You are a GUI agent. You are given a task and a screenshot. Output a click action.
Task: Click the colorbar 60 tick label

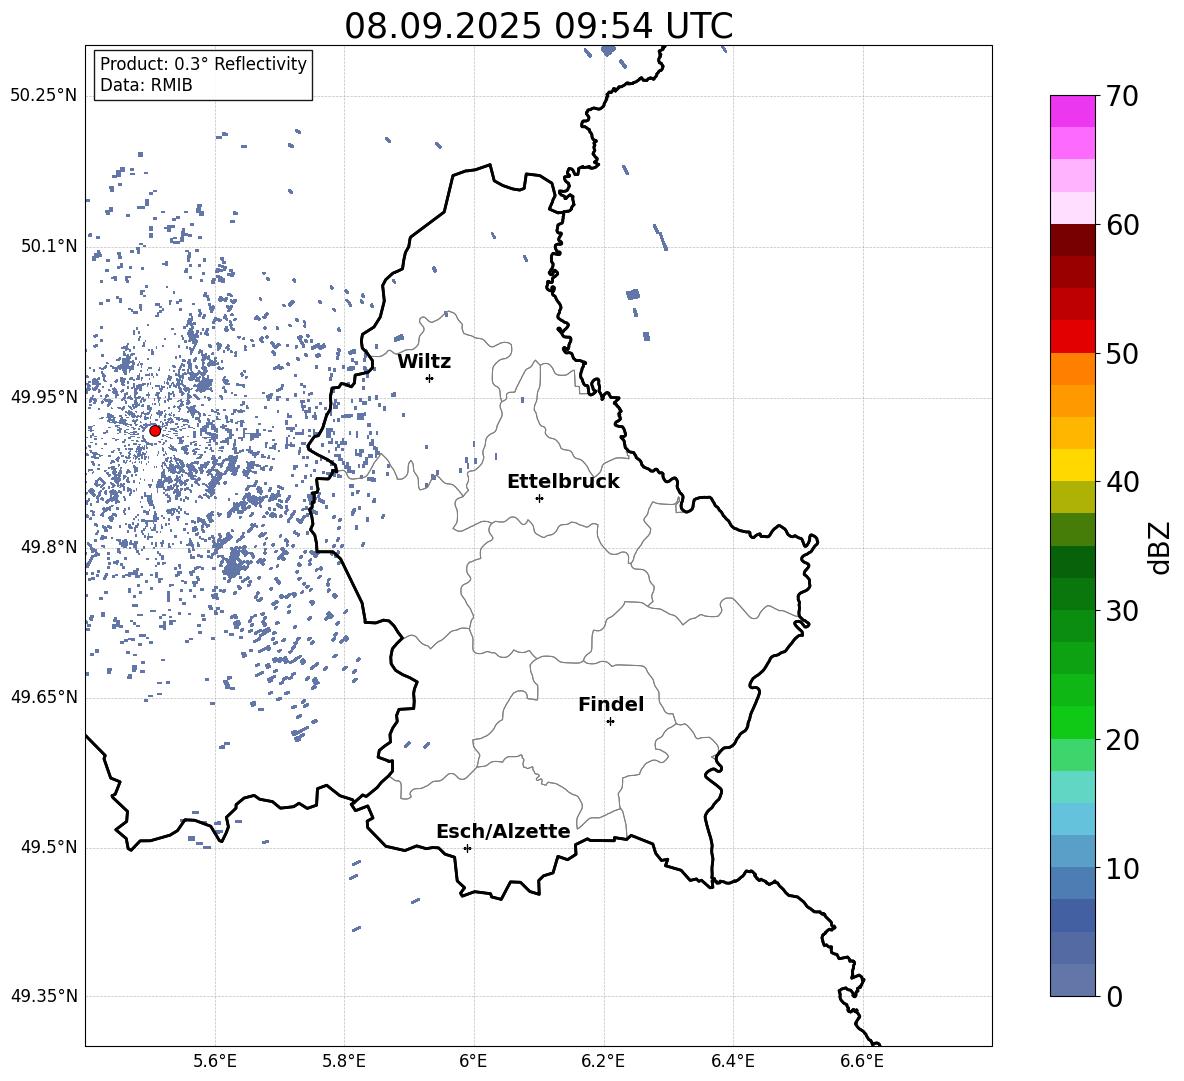(x=1122, y=225)
